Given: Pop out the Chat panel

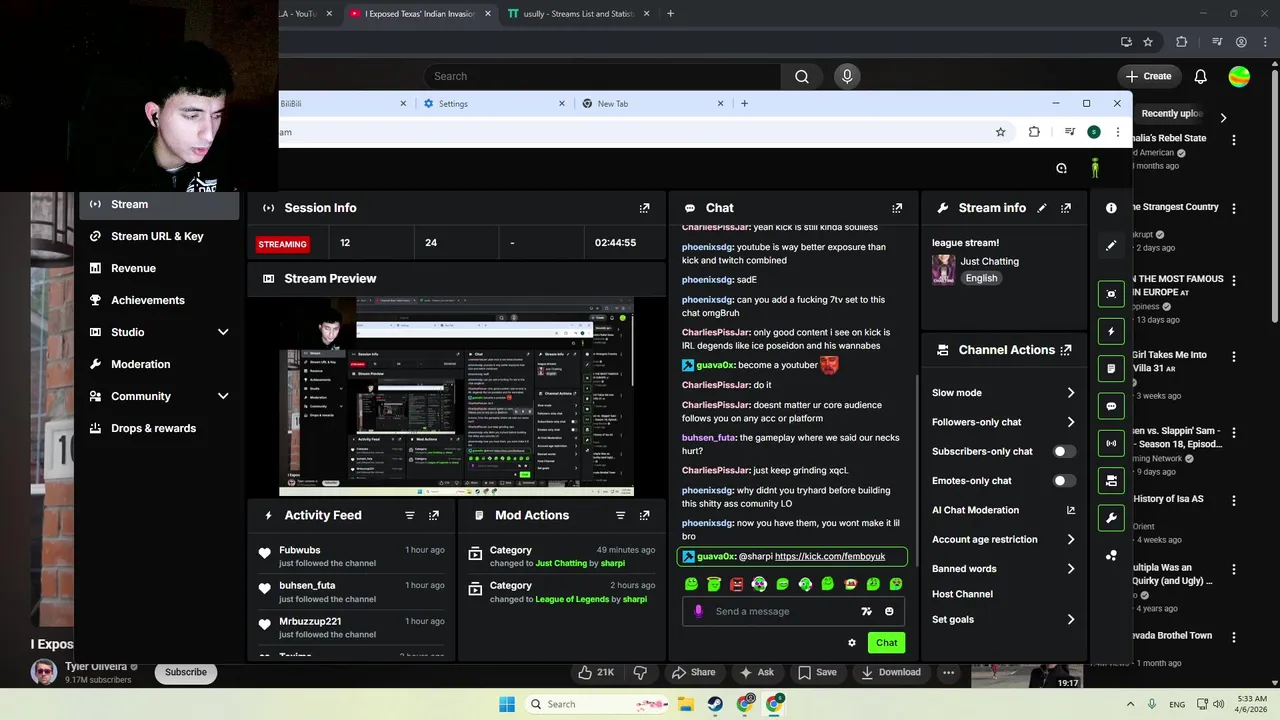Looking at the screenshot, I should [897, 208].
